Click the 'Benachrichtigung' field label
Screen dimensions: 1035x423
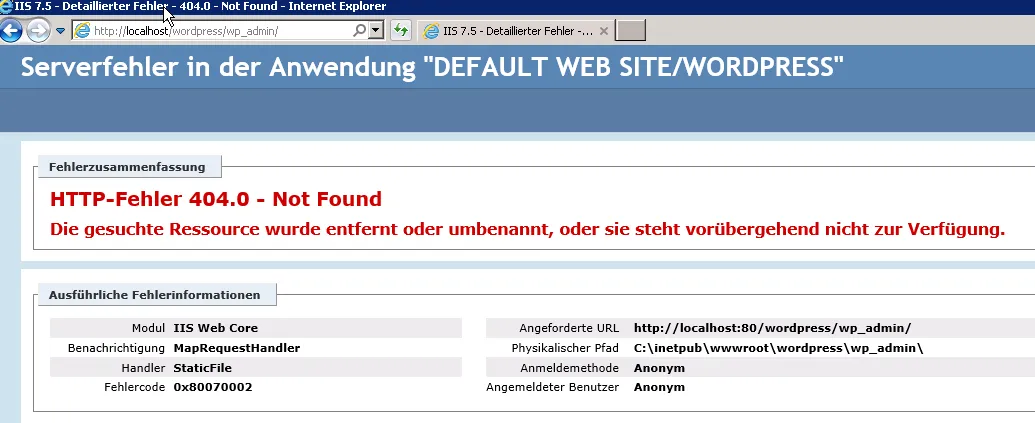point(116,348)
